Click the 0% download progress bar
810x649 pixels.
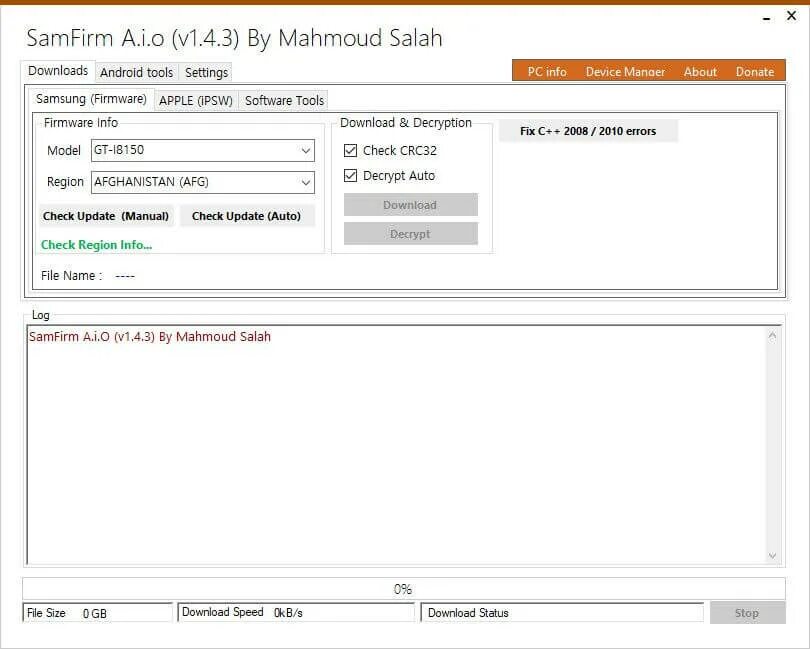[x=403, y=589]
